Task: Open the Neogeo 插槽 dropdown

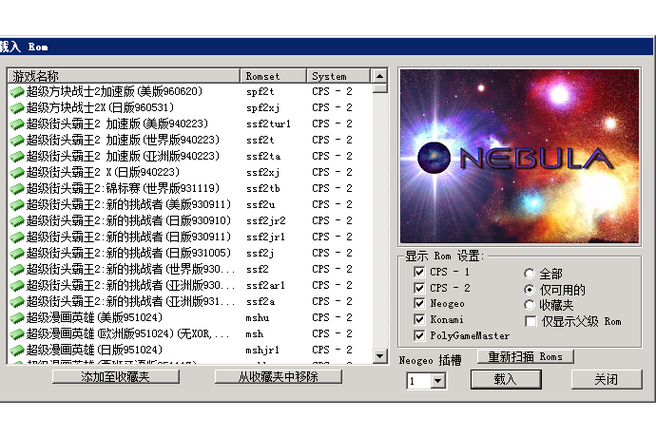Action: click(x=438, y=381)
